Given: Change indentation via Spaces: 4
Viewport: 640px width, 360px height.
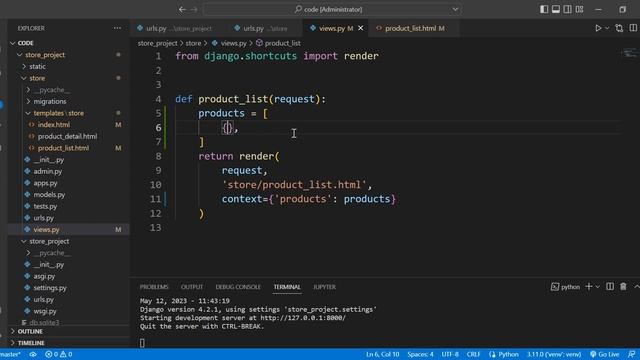Looking at the screenshot, I should [x=420, y=354].
